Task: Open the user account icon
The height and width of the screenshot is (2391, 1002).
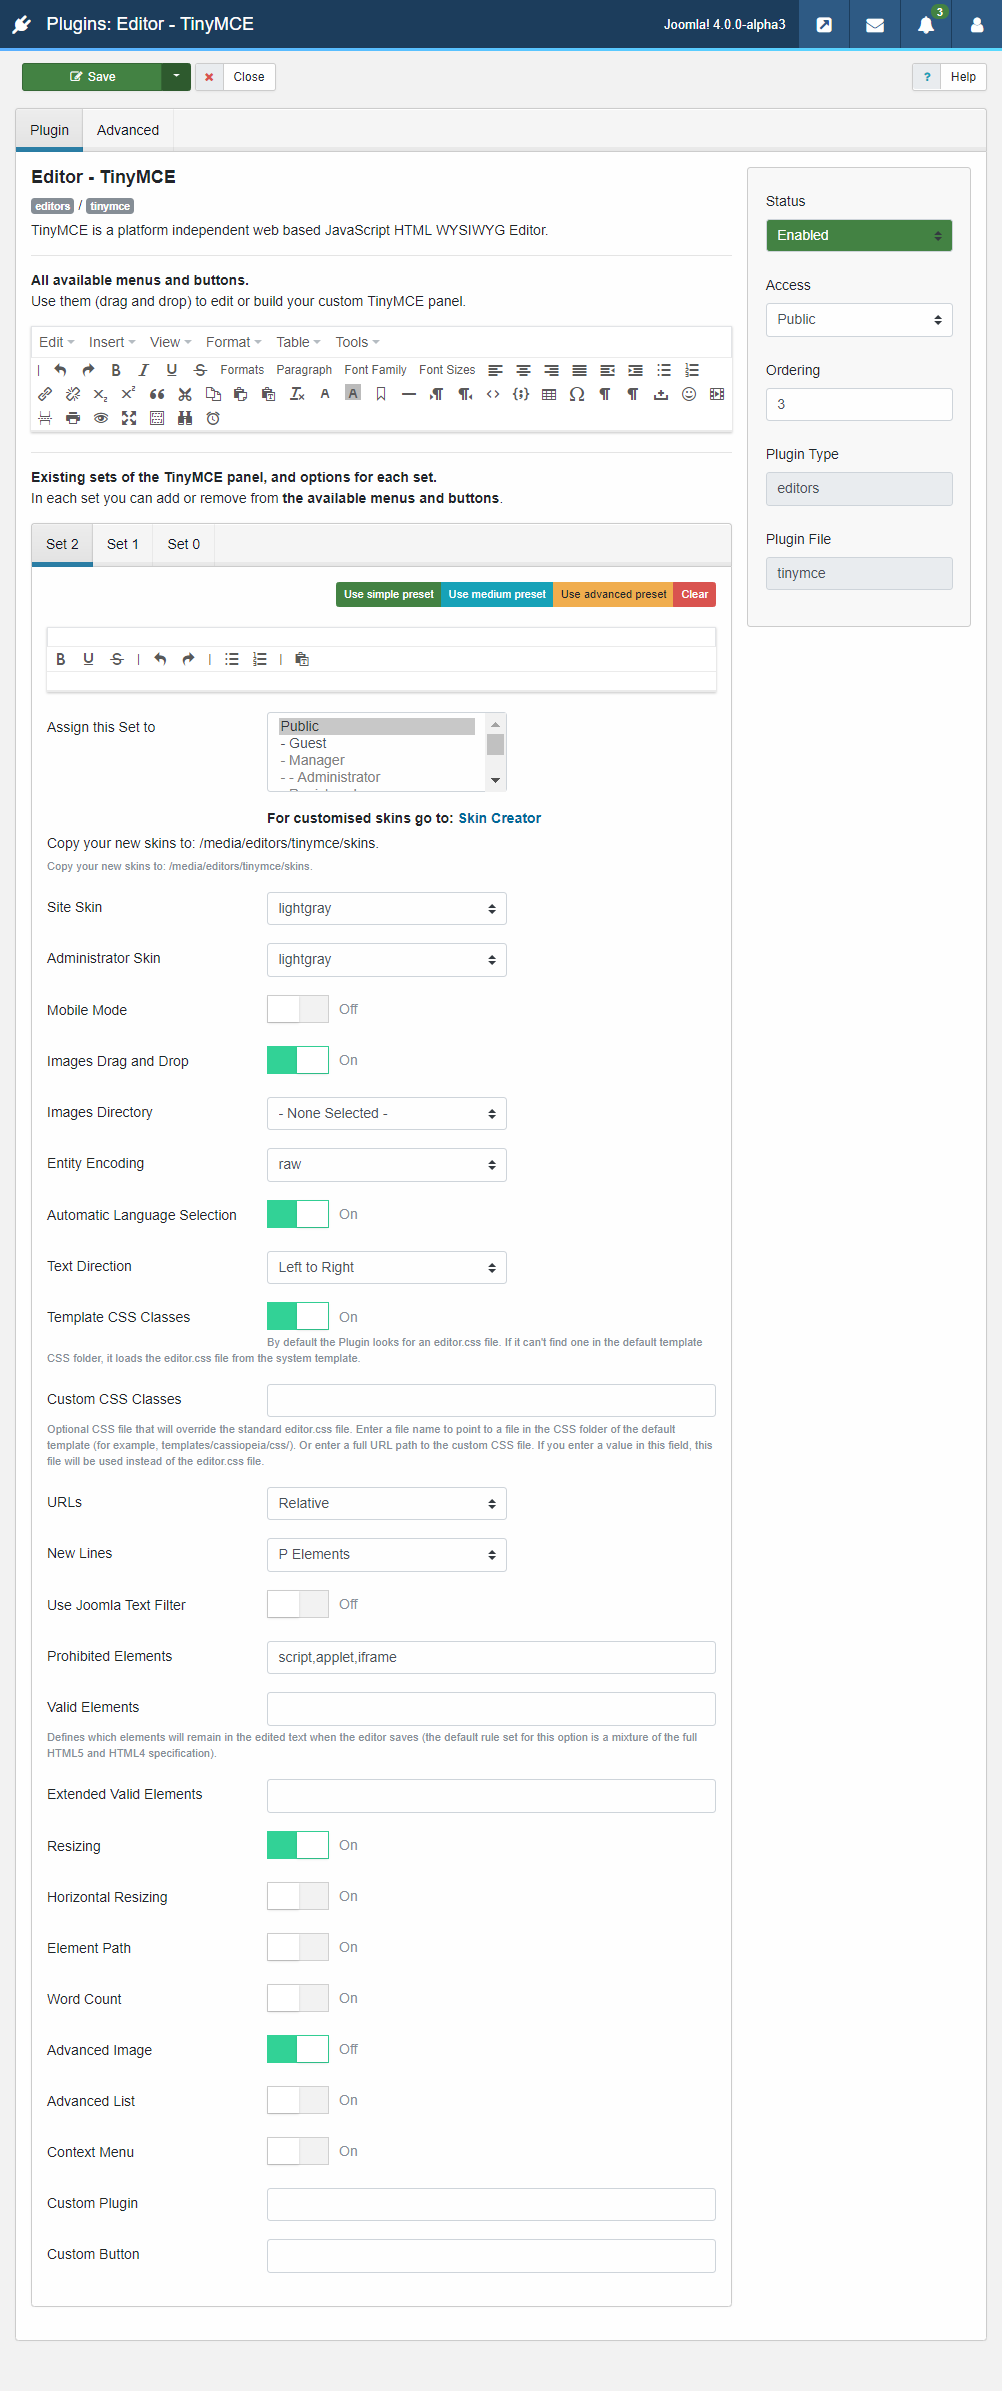Action: coord(977,24)
